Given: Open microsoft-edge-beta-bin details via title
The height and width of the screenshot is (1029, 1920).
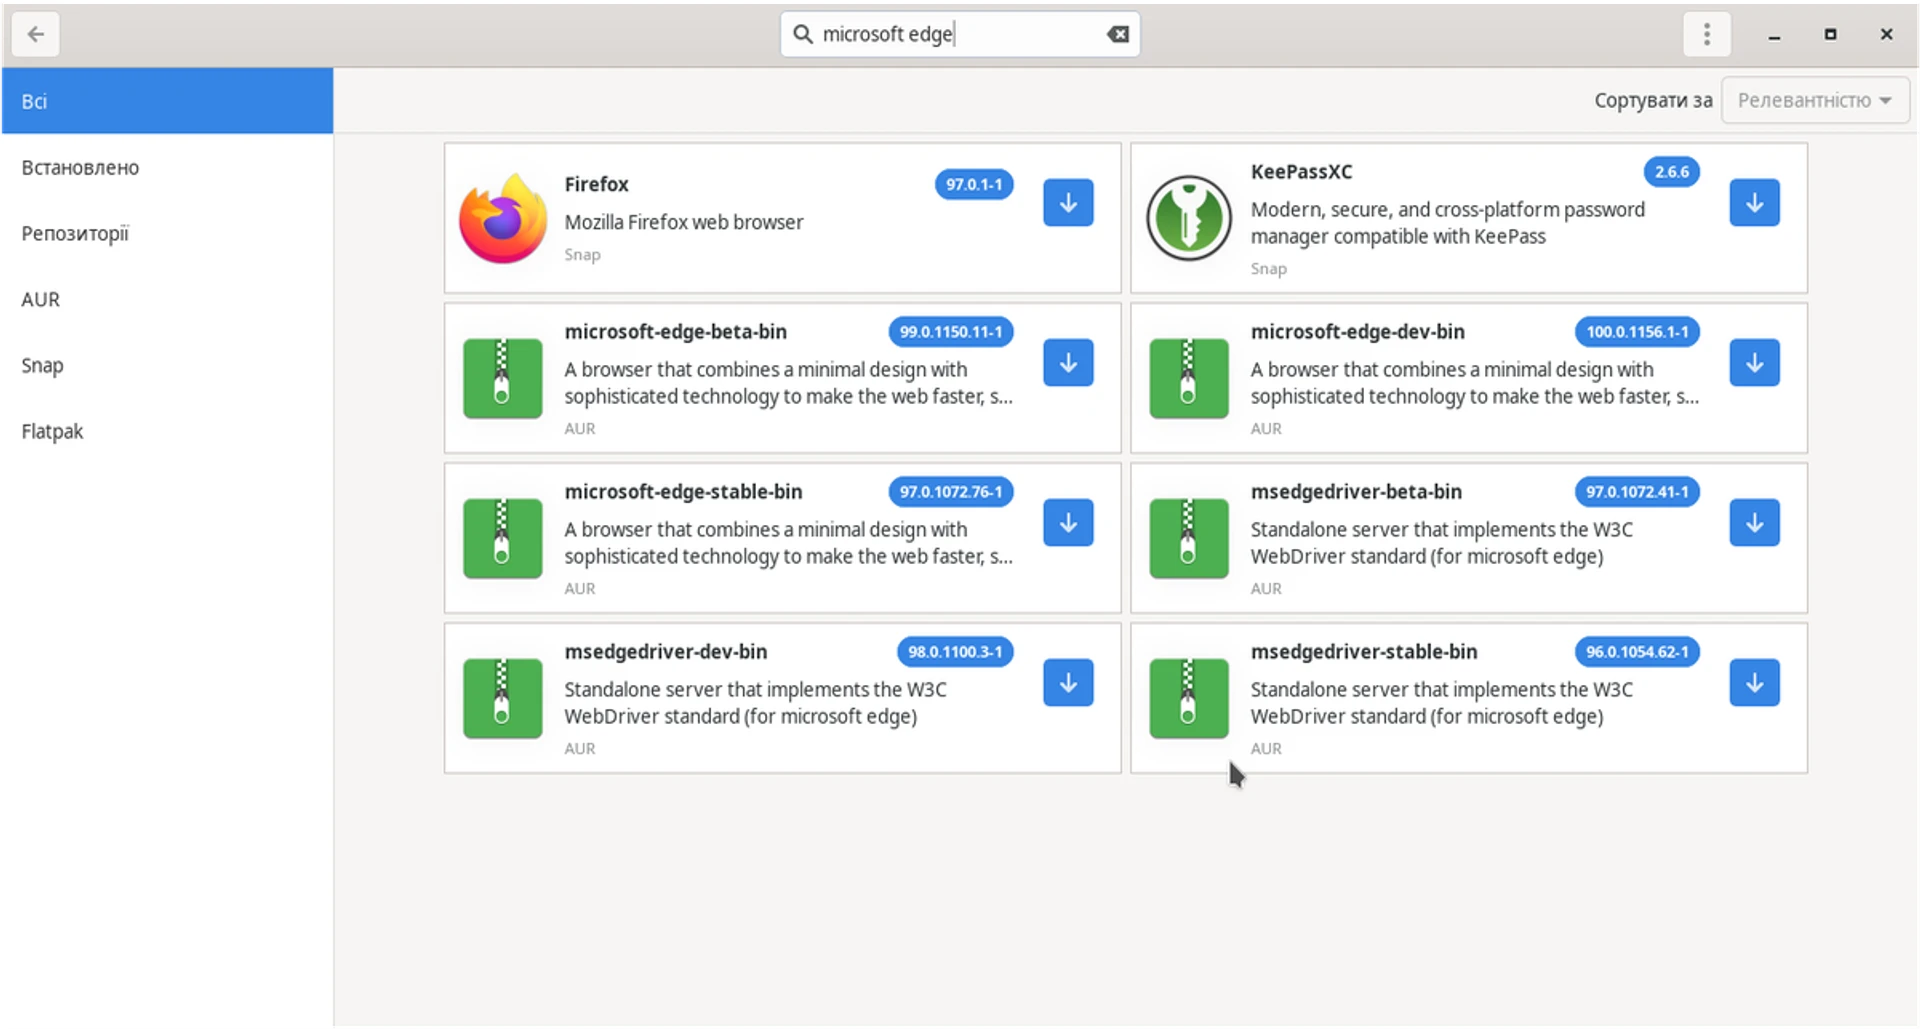Looking at the screenshot, I should (x=675, y=332).
